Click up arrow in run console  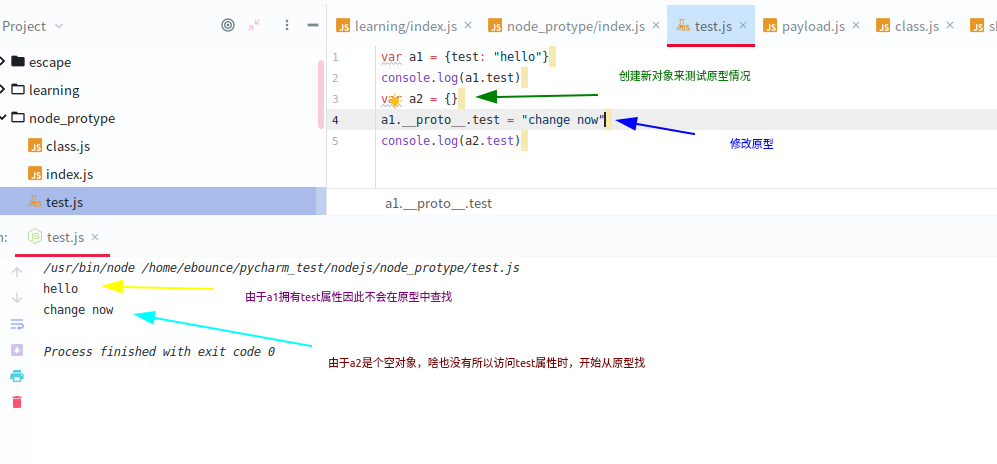click(16, 272)
